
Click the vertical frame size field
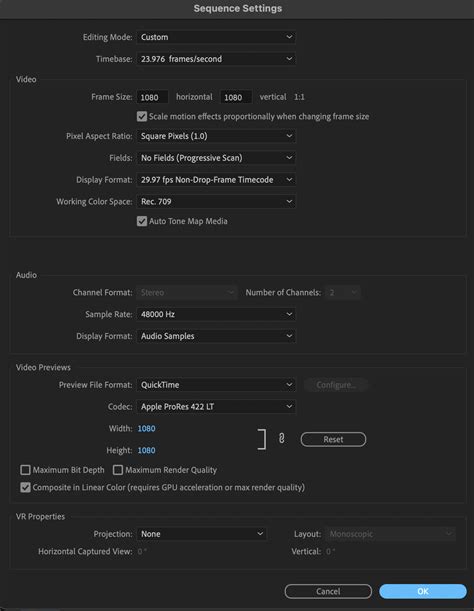(236, 97)
